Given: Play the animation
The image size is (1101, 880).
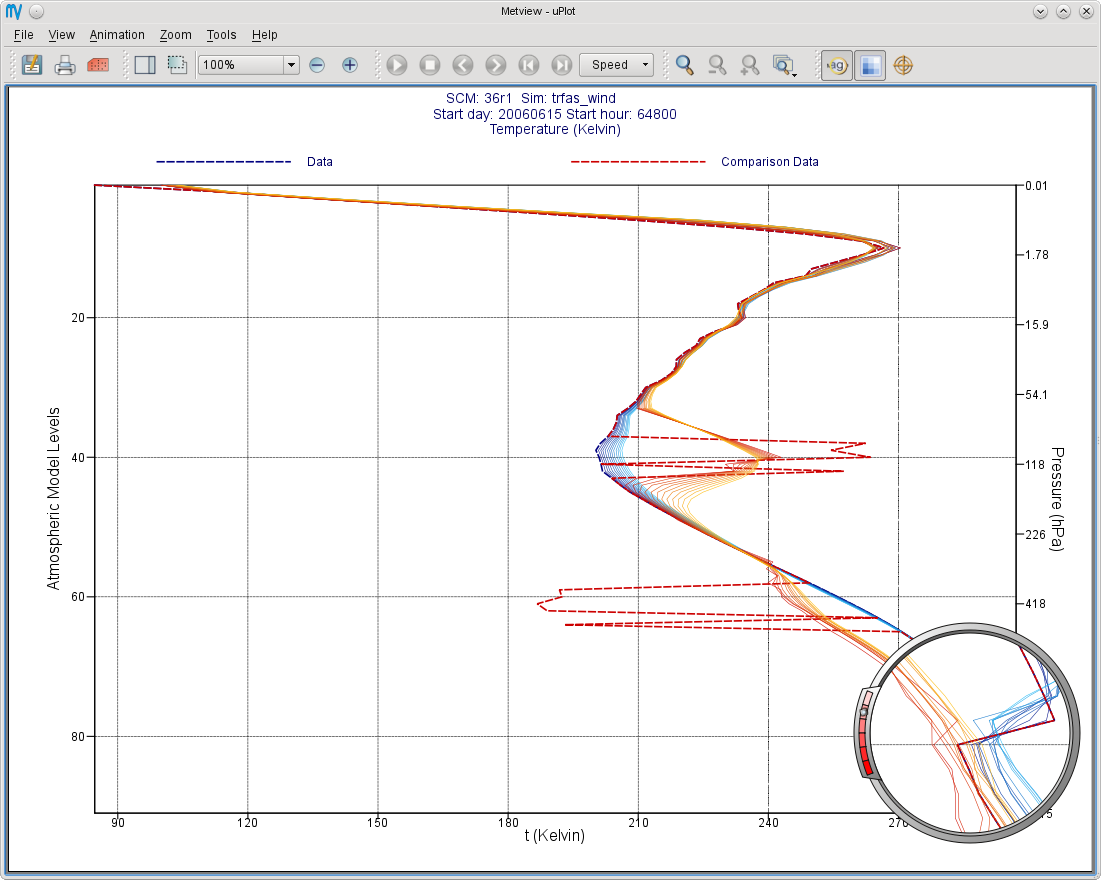Looking at the screenshot, I should coord(397,65).
